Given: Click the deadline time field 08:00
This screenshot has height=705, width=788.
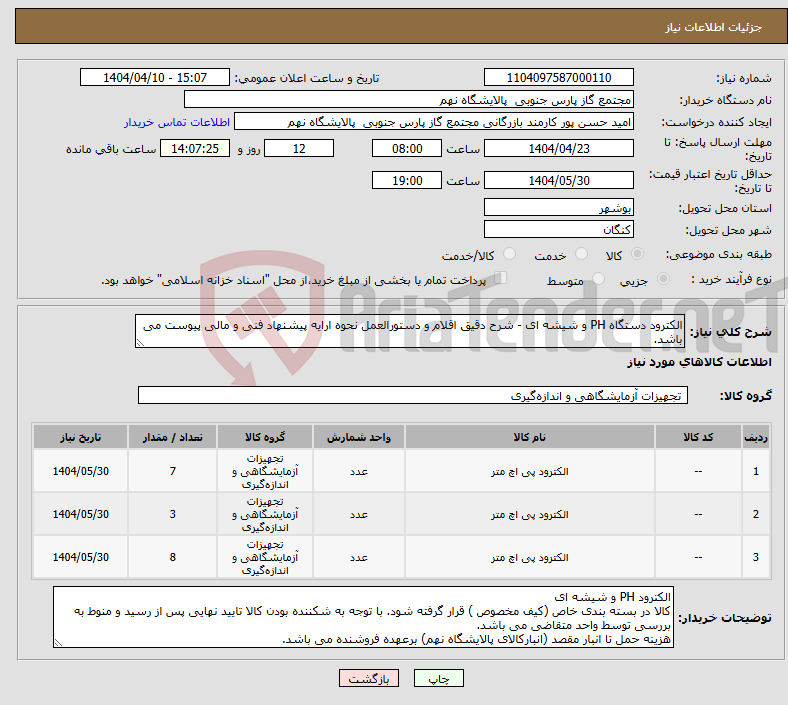Looking at the screenshot, I should click(x=407, y=148).
